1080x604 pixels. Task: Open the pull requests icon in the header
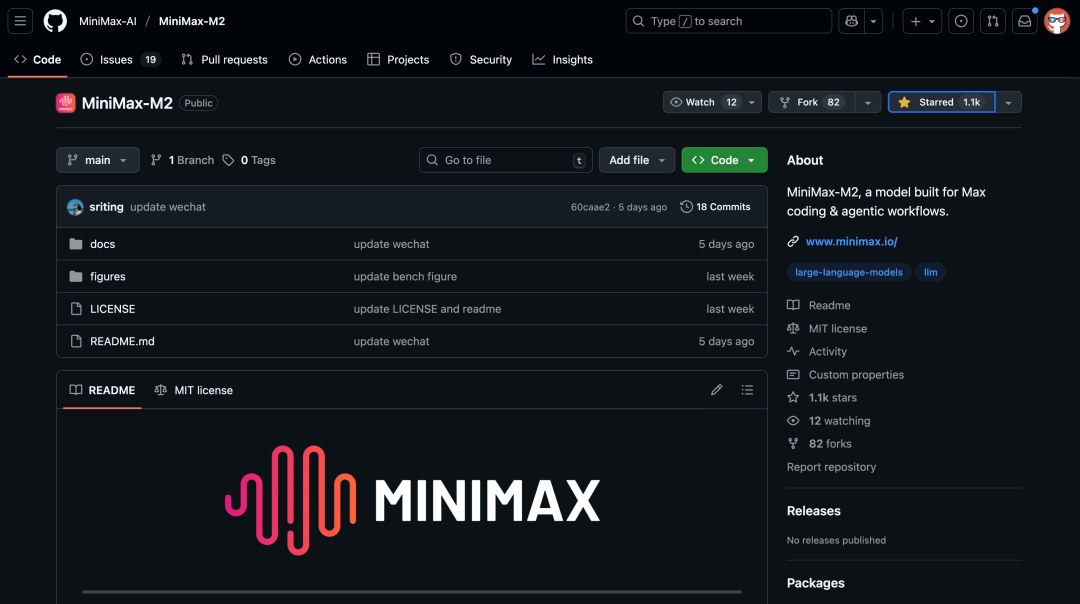tap(993, 21)
